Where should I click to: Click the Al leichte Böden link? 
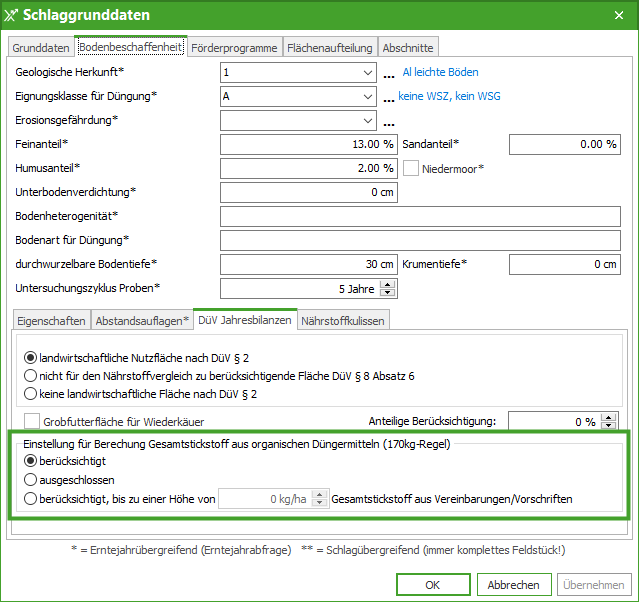(x=440, y=72)
